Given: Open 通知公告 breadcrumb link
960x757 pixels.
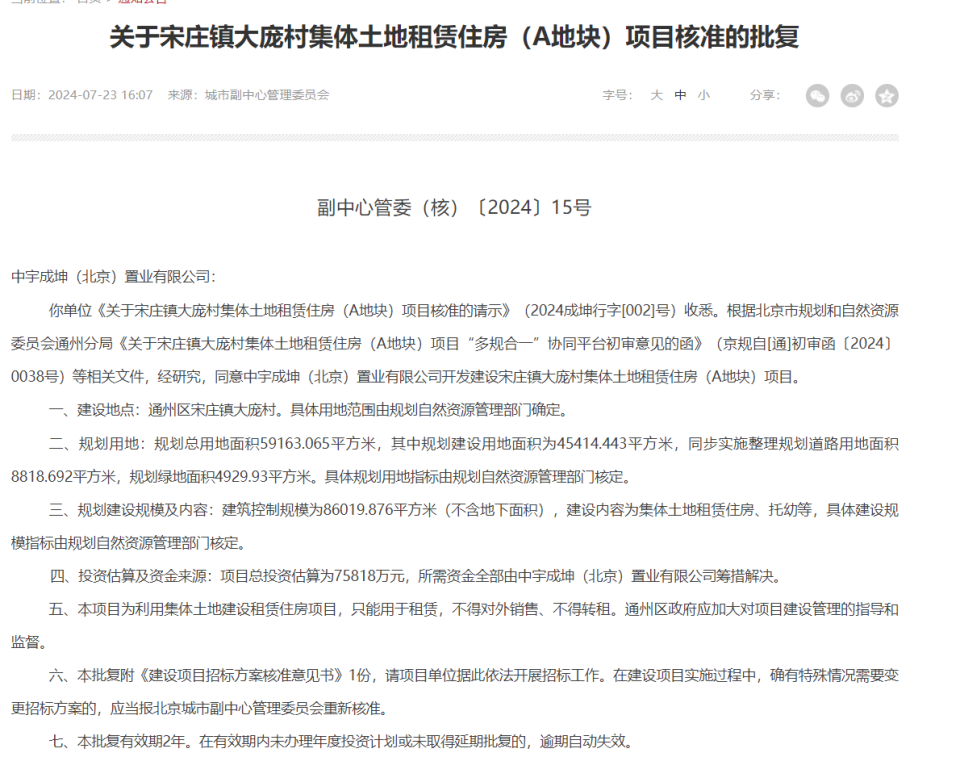Looking at the screenshot, I should (x=142, y=2).
